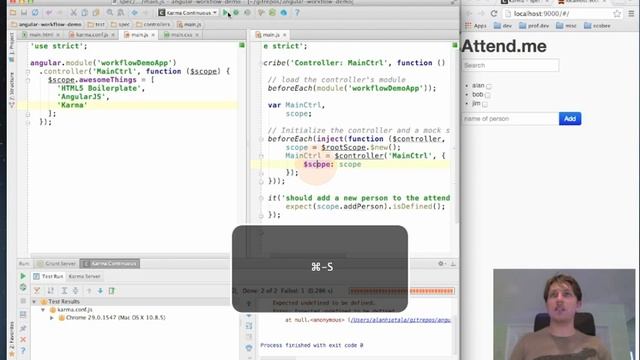Toggle auto-test icon below rerun button

click(23, 287)
